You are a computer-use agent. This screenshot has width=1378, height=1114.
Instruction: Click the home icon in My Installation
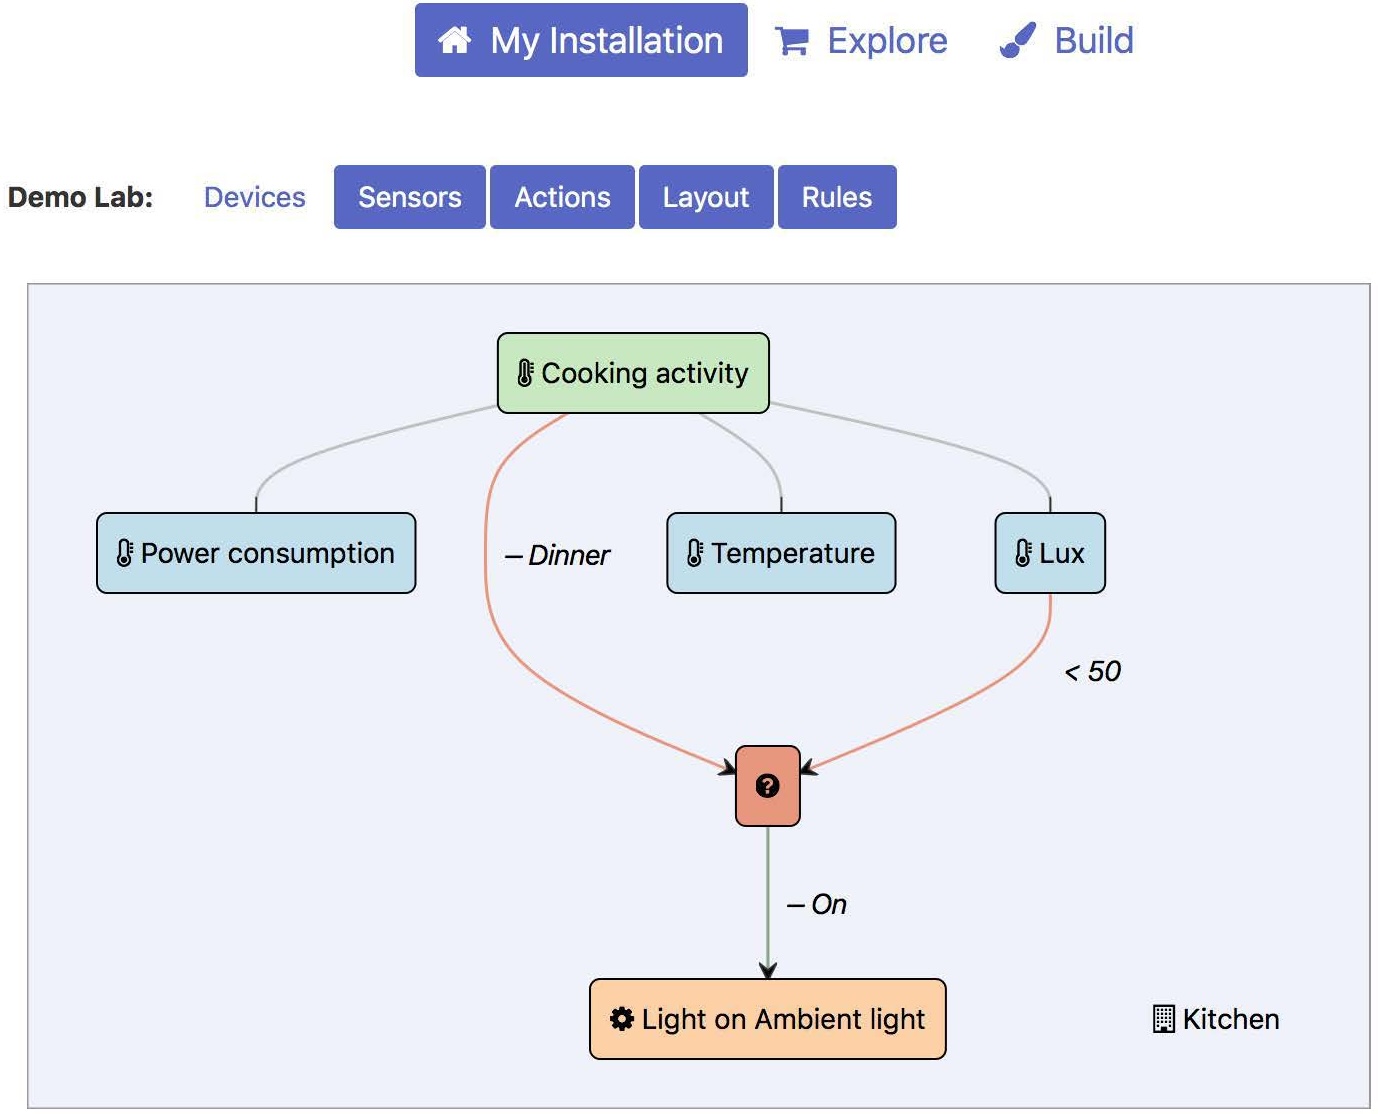(455, 40)
